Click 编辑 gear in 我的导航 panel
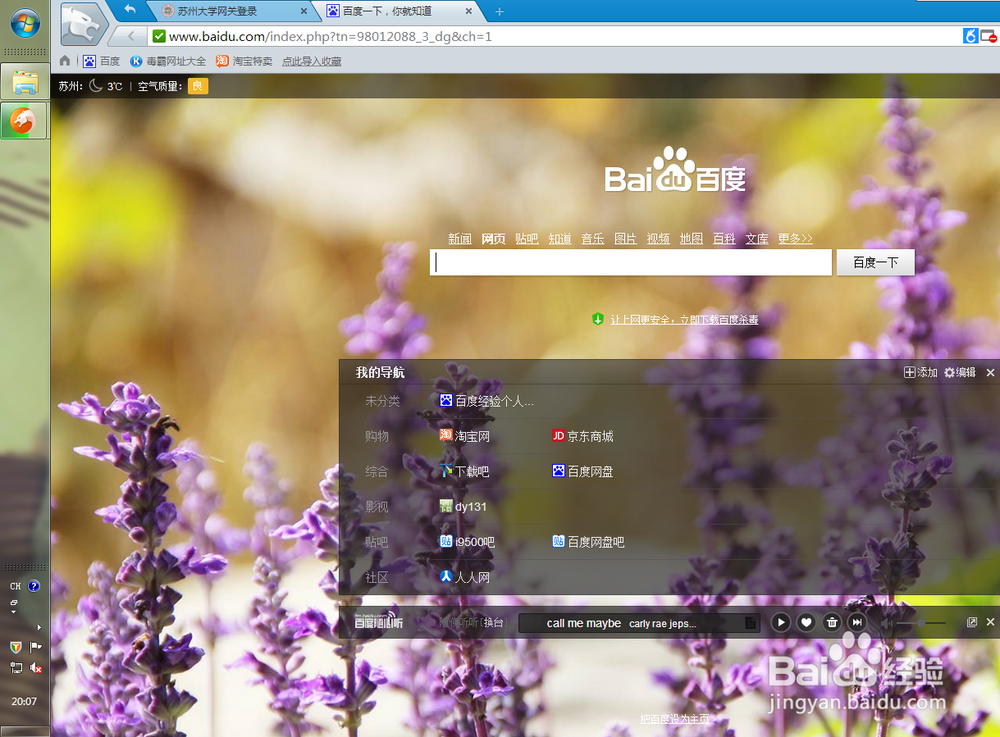 pyautogui.click(x=960, y=372)
